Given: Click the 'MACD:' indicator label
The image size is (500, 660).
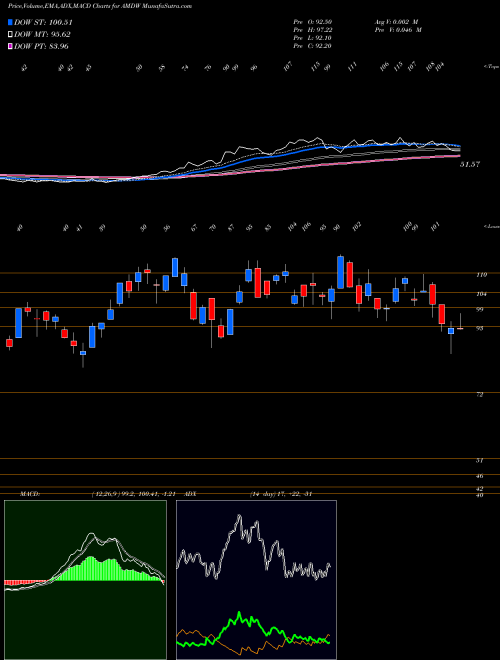Looking at the screenshot, I should point(30,494).
